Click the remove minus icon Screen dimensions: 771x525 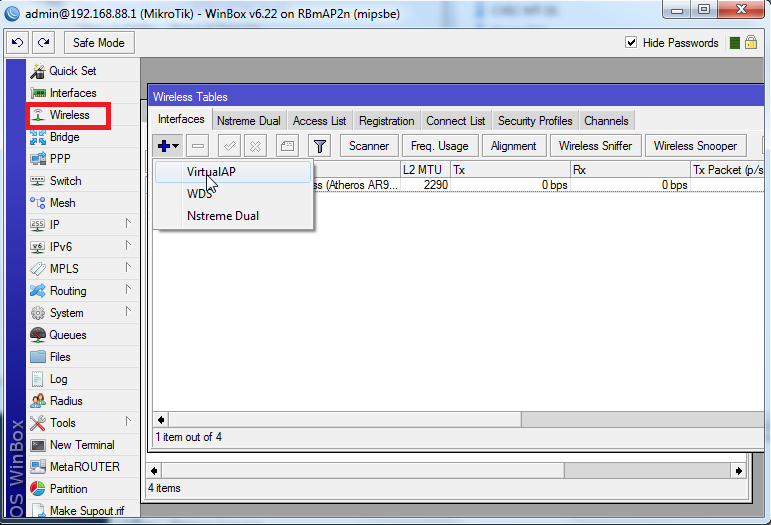click(x=198, y=146)
